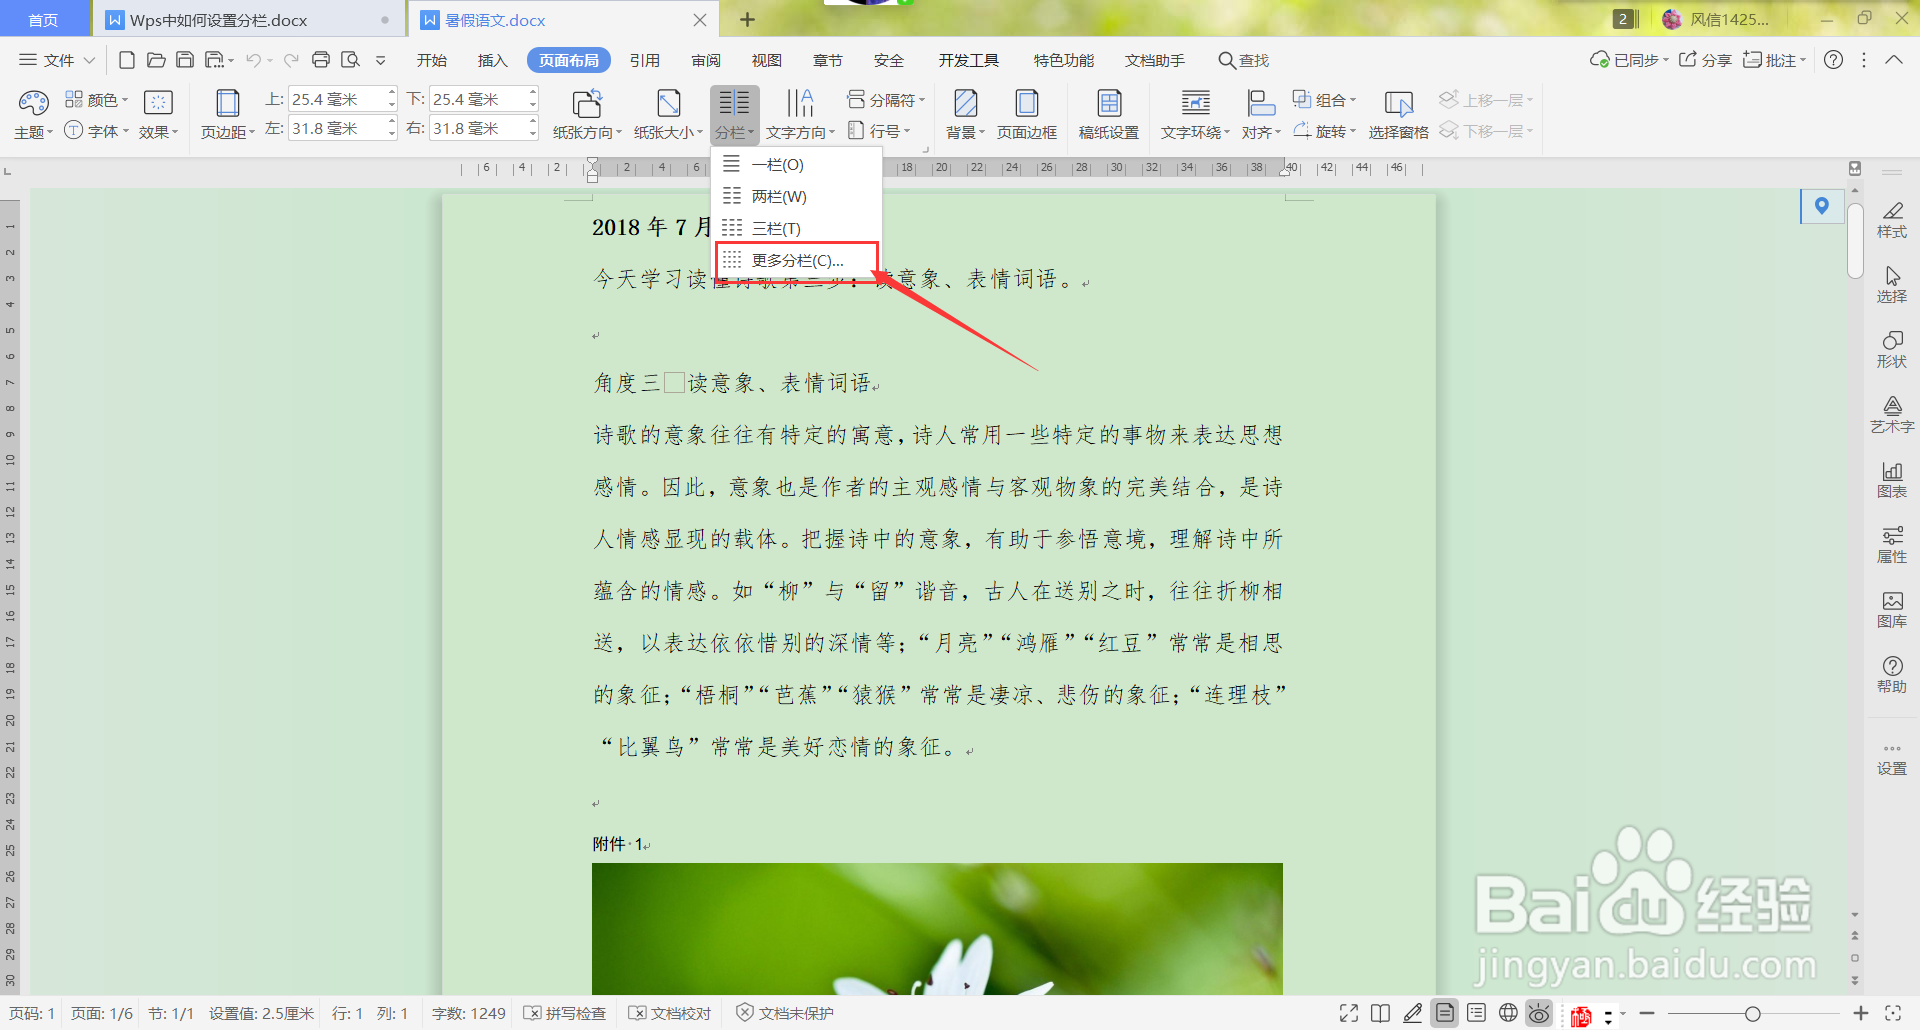This screenshot has height=1030, width=1920.
Task: Toggle full screen mode in status bar
Action: (x=1348, y=1012)
